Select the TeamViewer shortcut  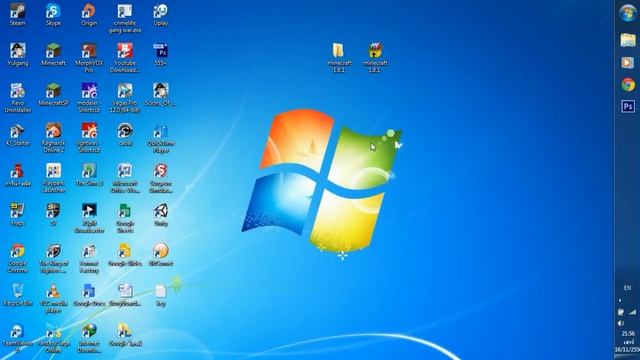[x=18, y=338]
